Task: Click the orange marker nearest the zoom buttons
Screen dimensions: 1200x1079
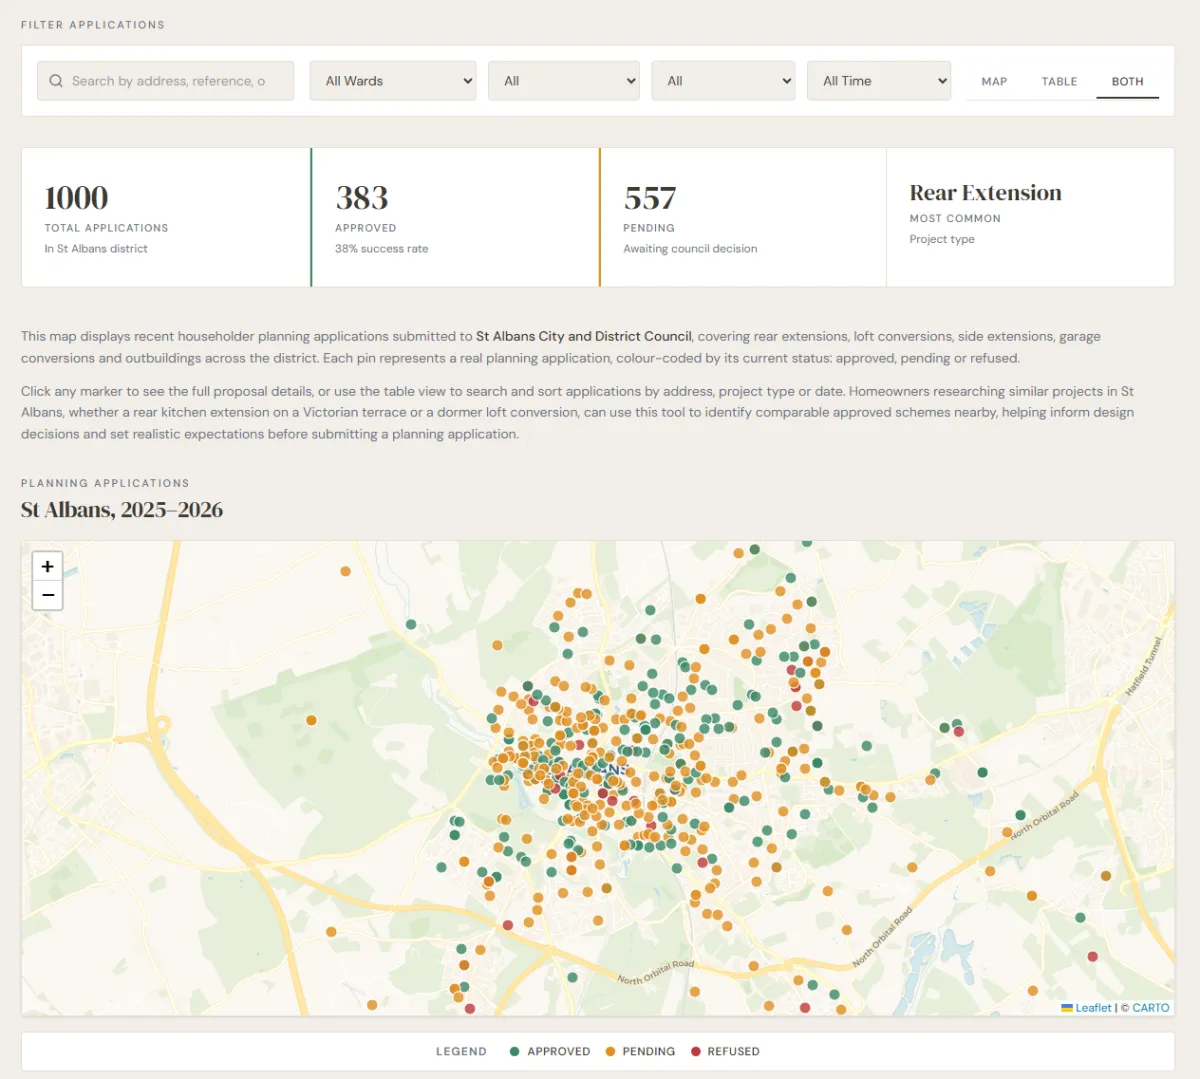Action: coord(345,571)
